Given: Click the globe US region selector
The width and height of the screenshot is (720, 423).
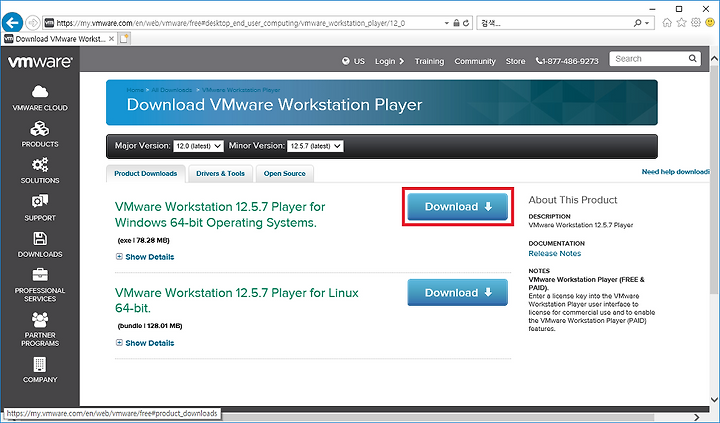Looking at the screenshot, I should coord(353,61).
